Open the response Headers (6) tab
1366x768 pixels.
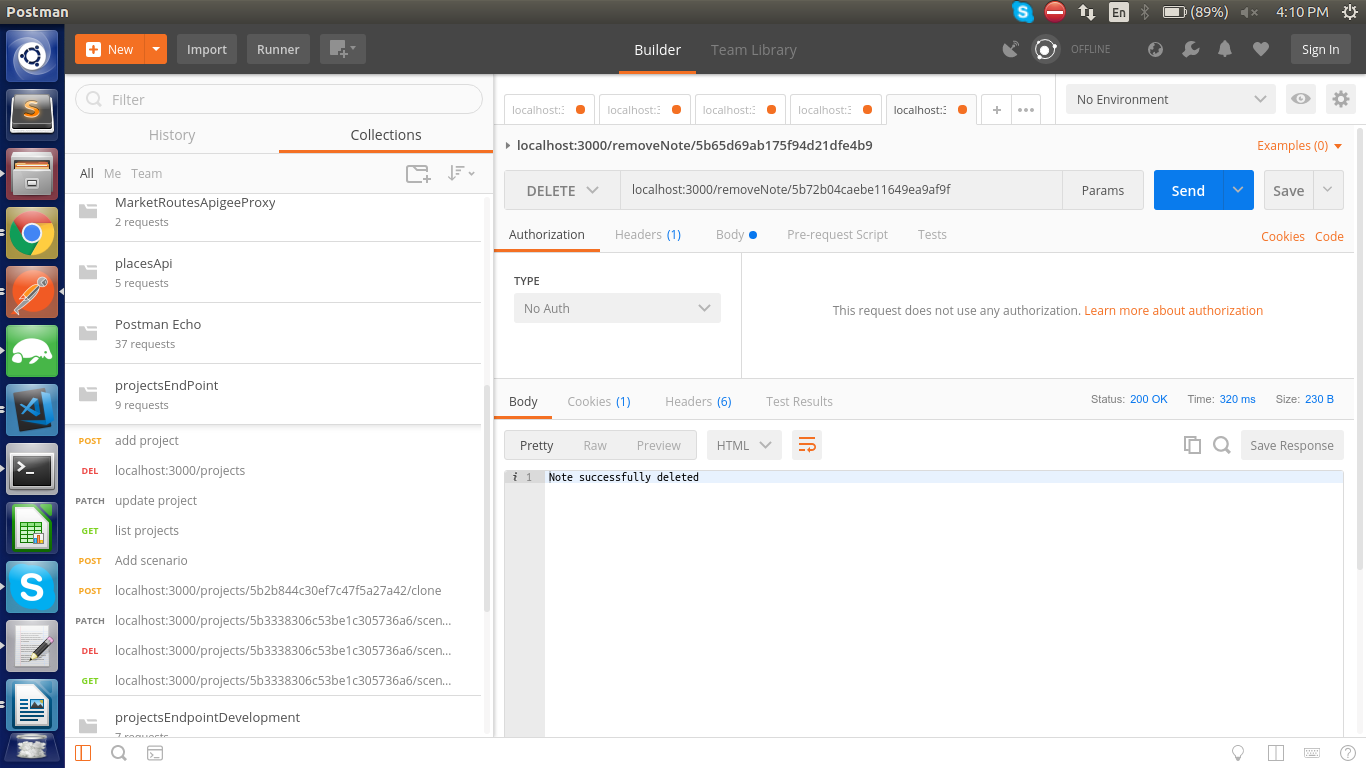(698, 401)
